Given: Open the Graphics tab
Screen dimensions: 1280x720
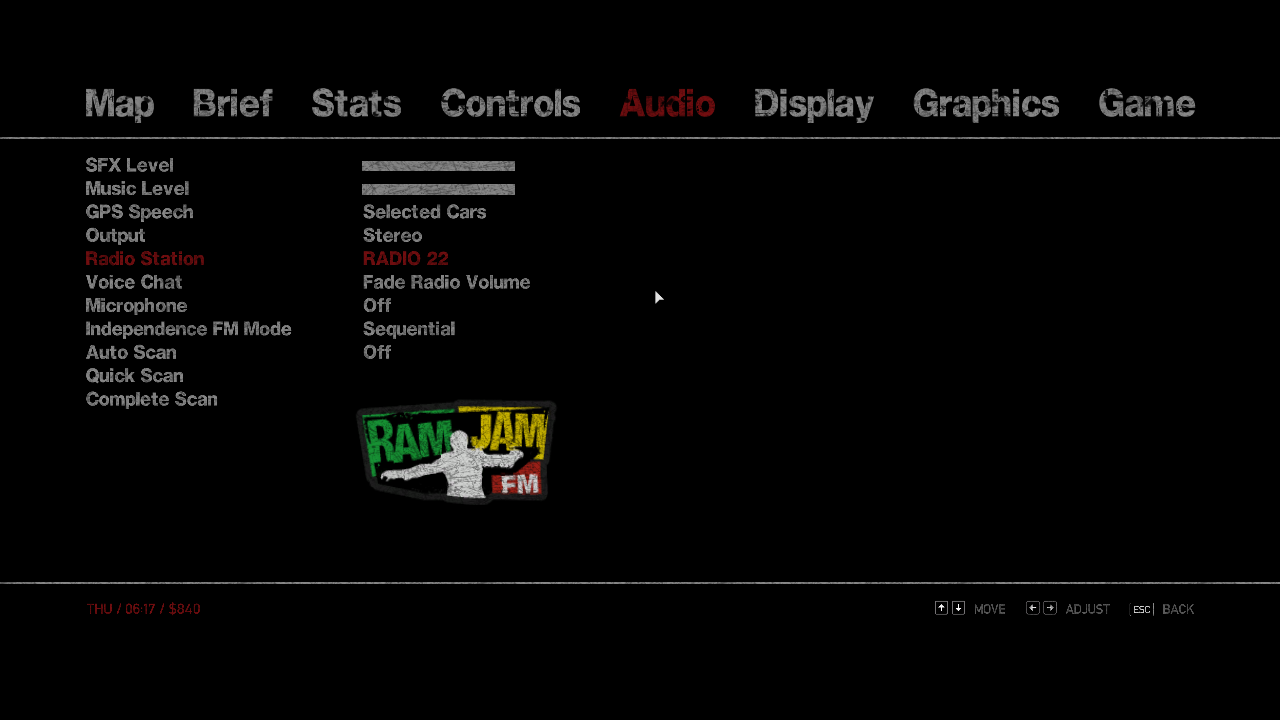Looking at the screenshot, I should (x=986, y=105).
